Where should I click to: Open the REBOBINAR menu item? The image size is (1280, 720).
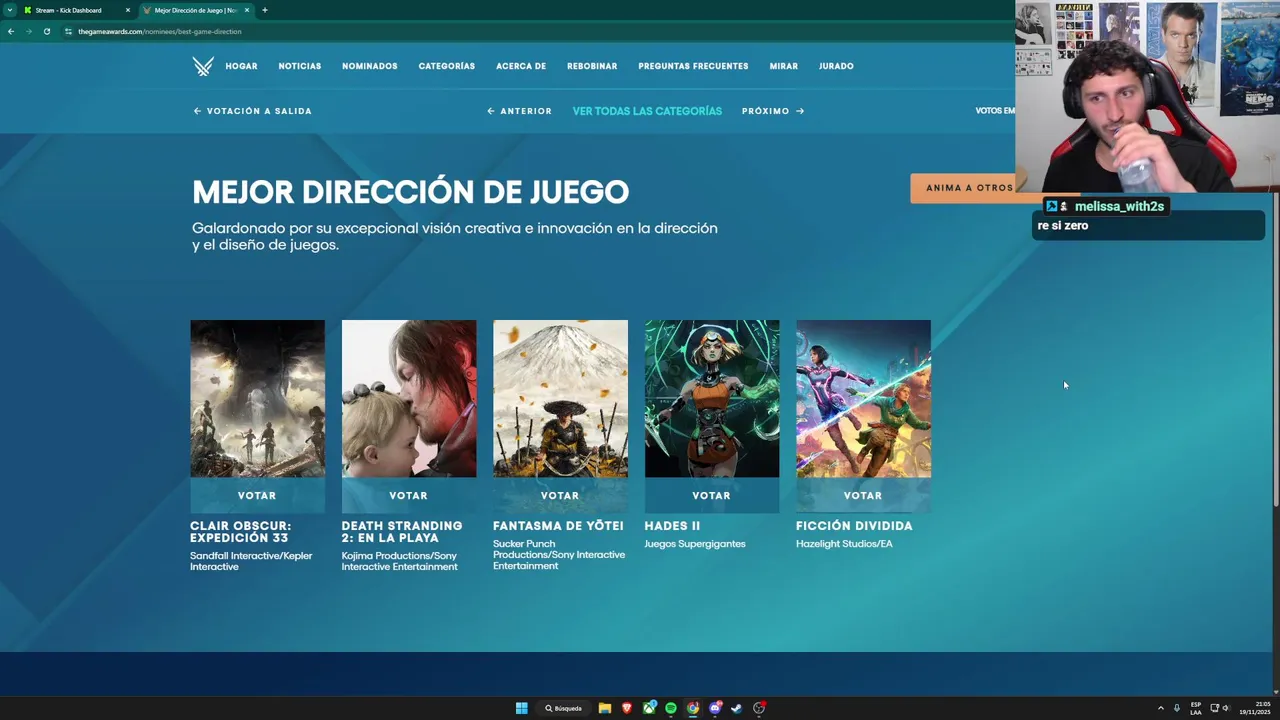point(592,66)
